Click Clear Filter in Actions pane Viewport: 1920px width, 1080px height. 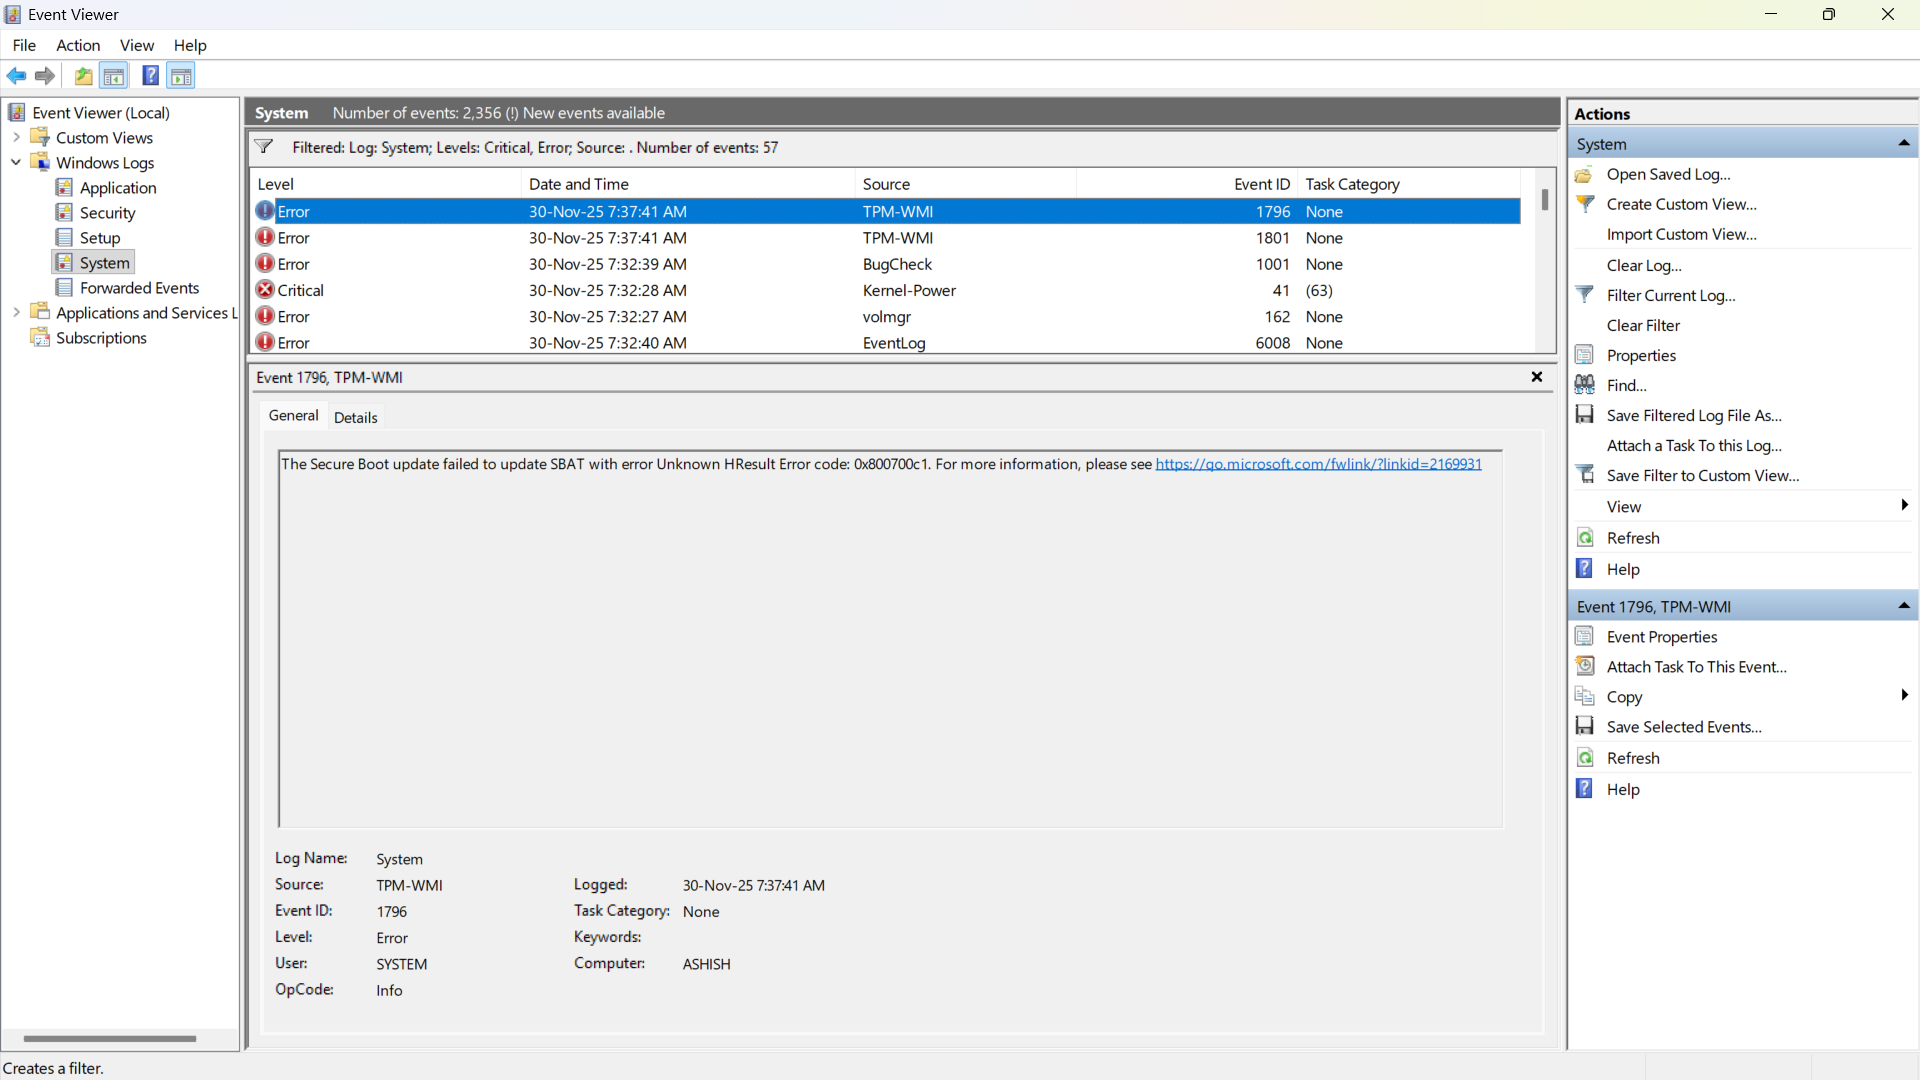click(x=1643, y=325)
